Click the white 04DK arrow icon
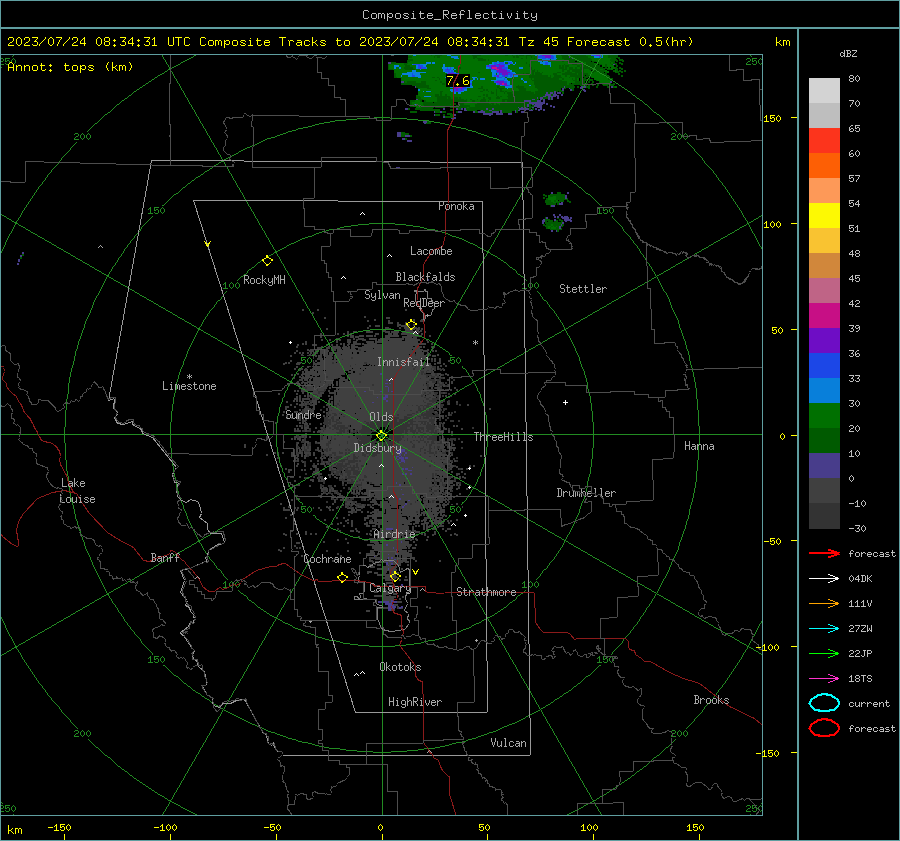This screenshot has height=841, width=900. tap(824, 578)
